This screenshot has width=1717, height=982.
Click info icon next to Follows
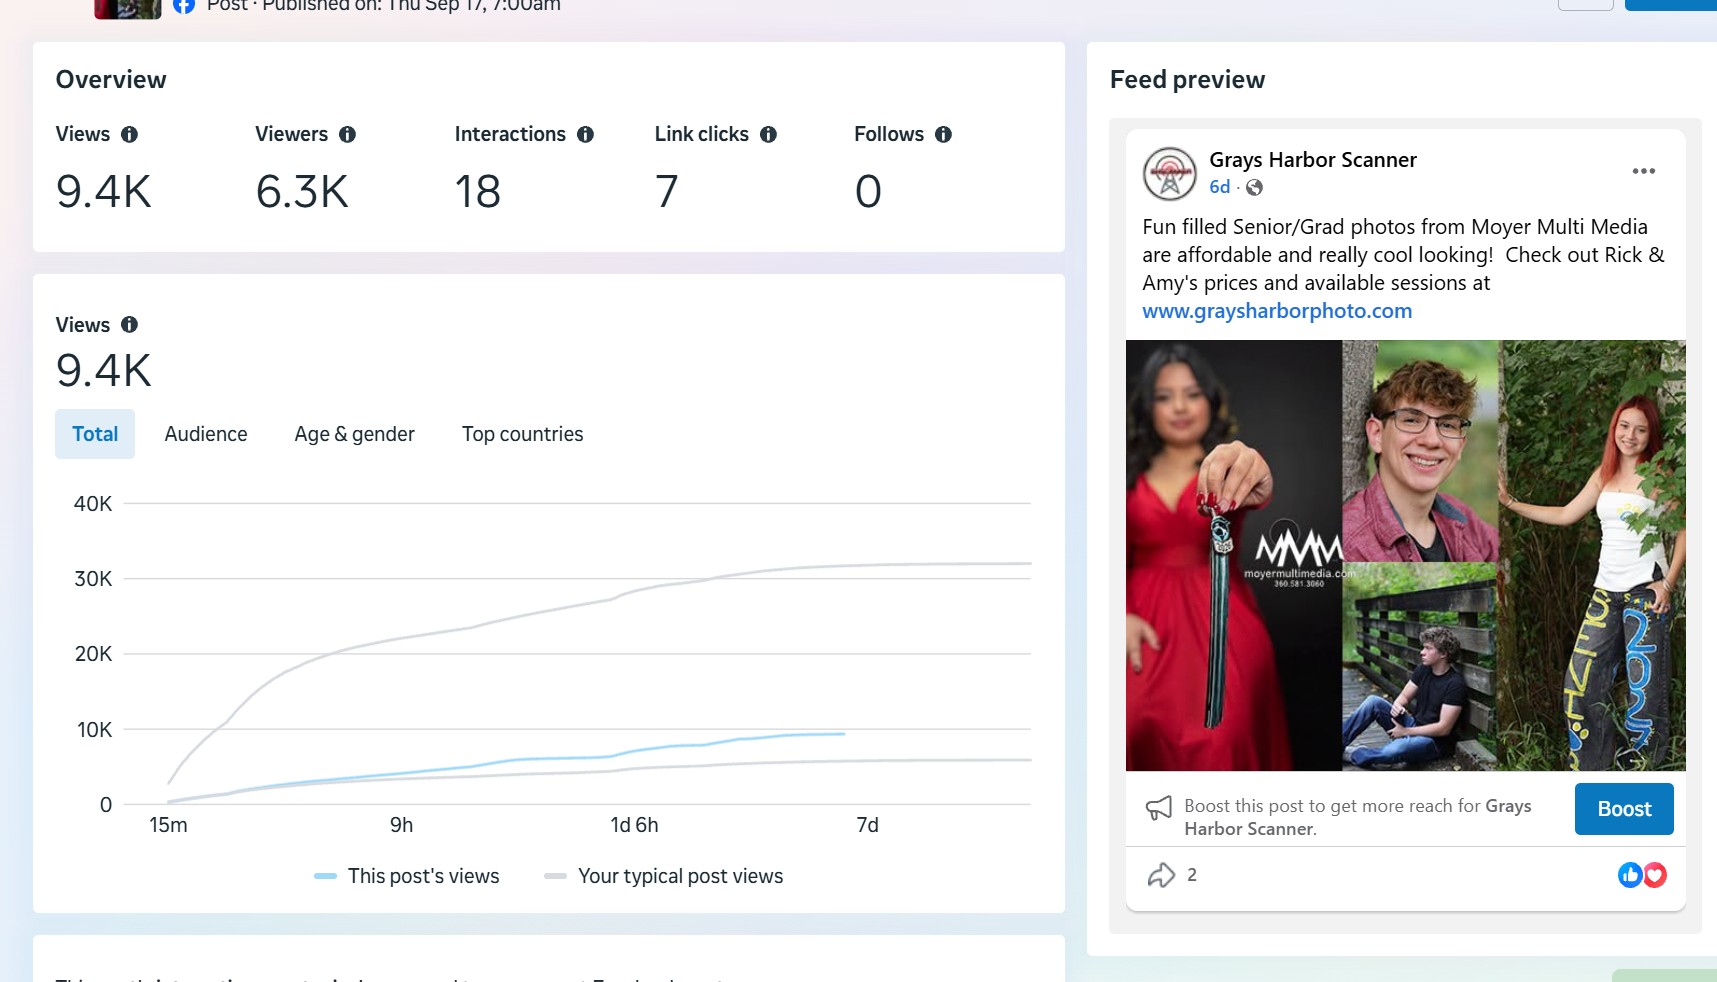click(x=943, y=134)
